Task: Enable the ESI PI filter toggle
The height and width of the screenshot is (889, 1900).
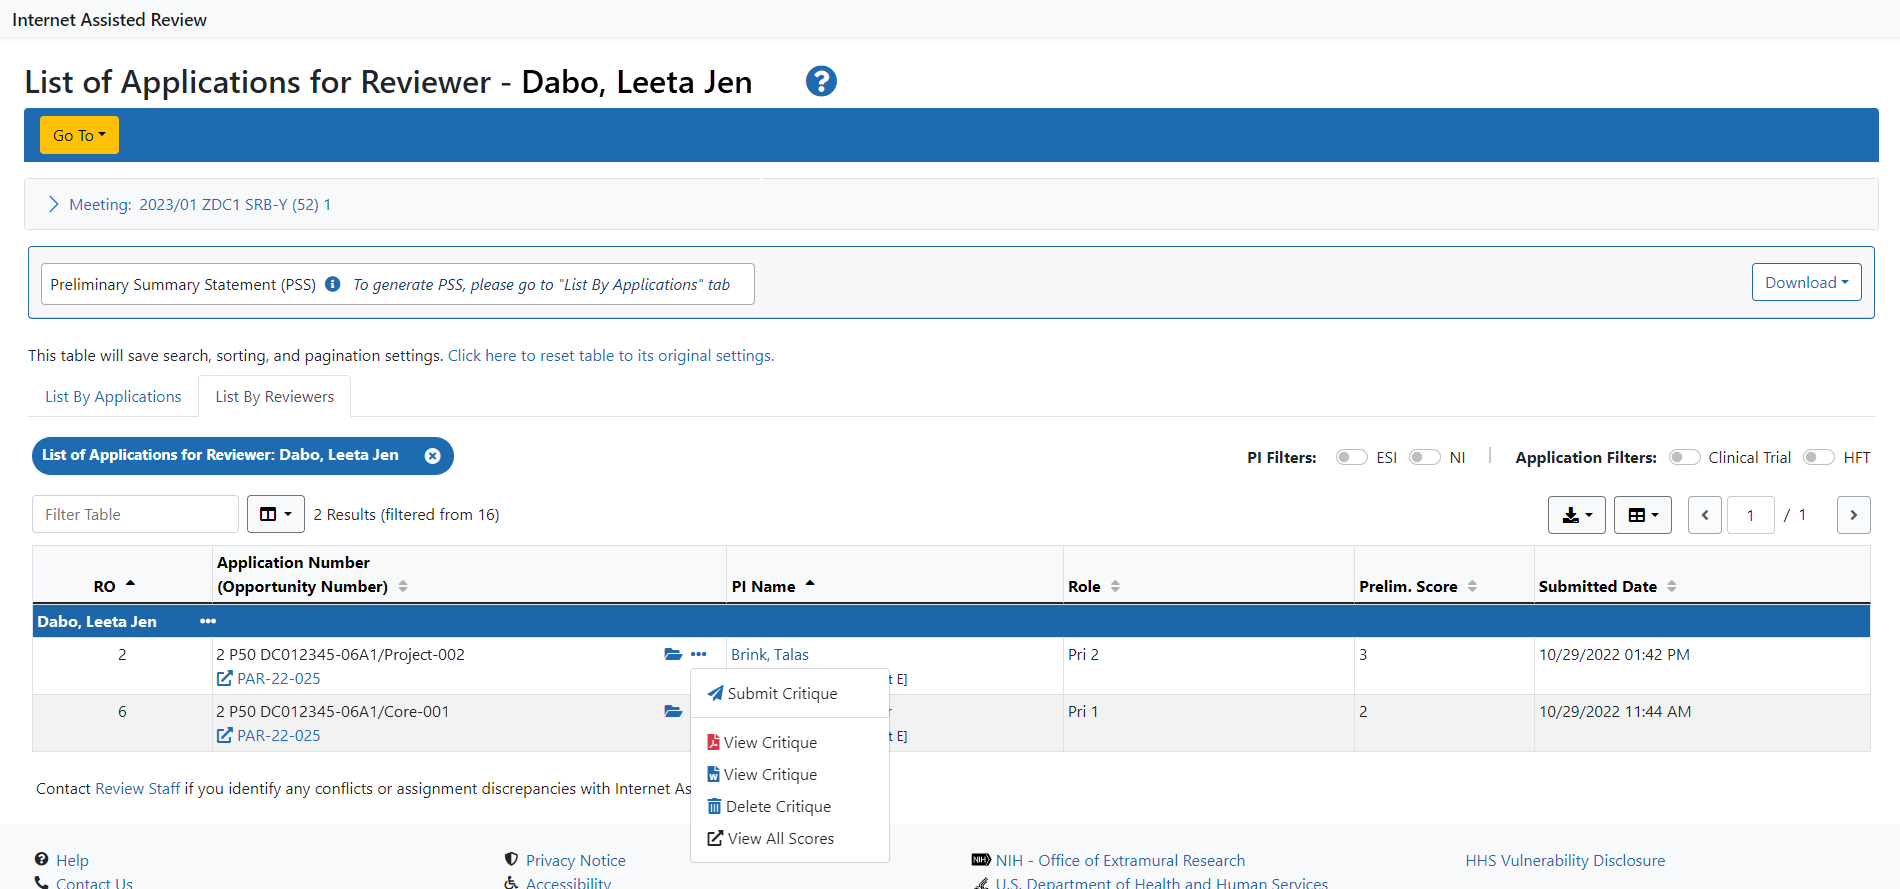Action: click(1351, 457)
